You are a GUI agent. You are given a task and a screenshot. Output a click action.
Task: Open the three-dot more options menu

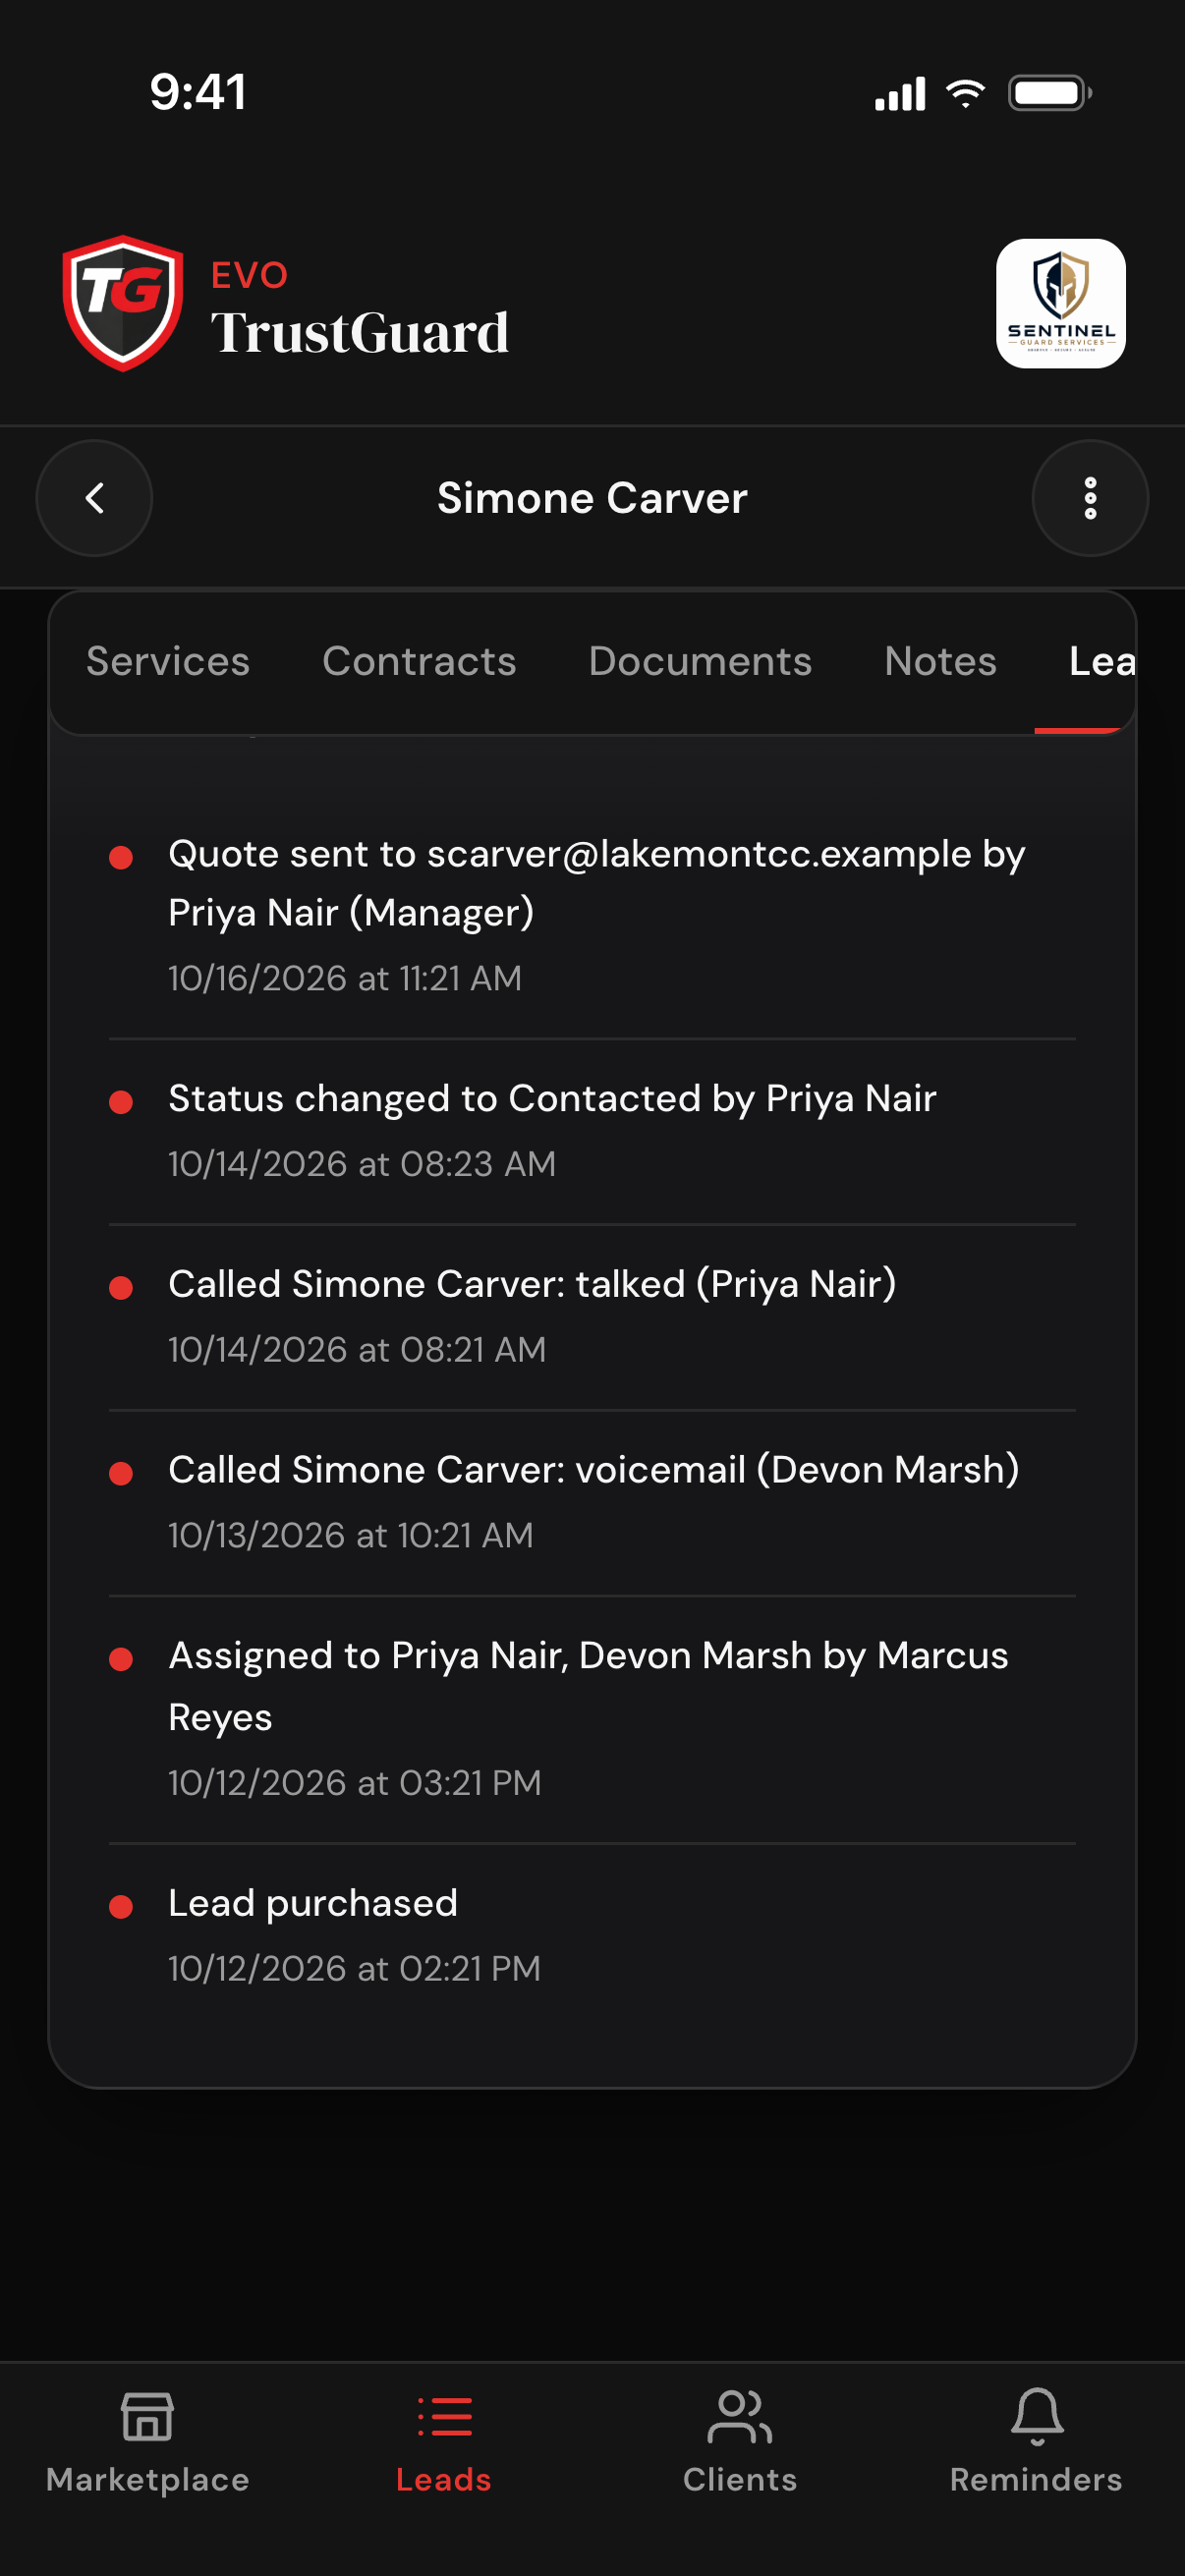pos(1090,498)
